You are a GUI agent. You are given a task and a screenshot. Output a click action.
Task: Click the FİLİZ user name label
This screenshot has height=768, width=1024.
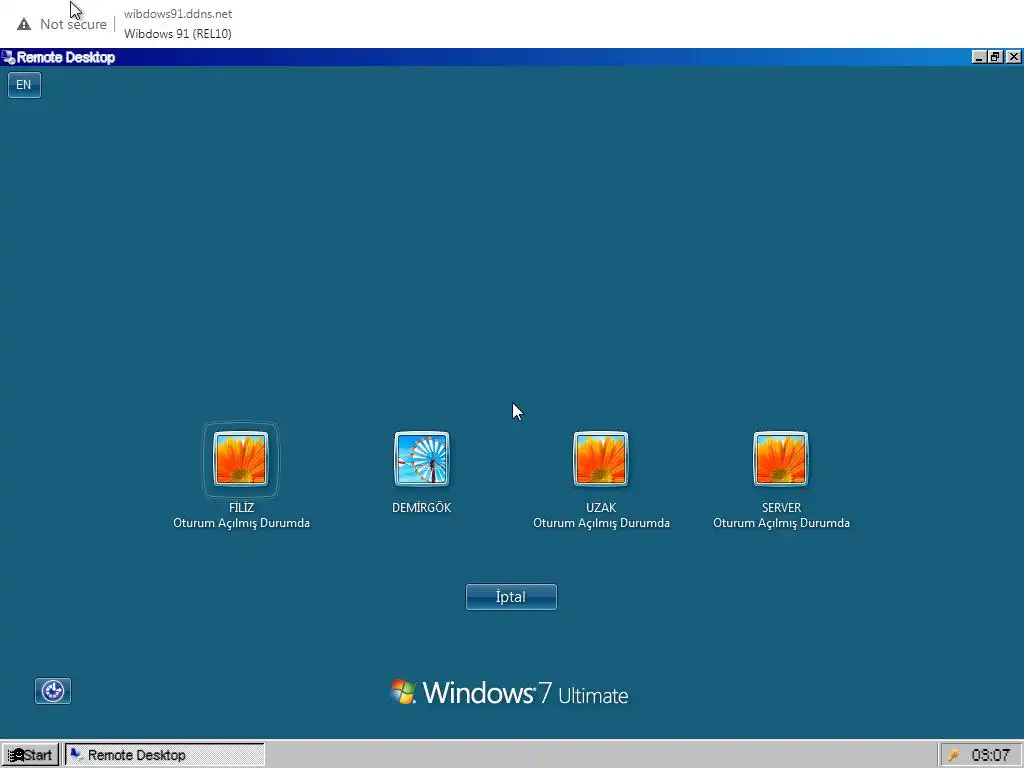[241, 507]
